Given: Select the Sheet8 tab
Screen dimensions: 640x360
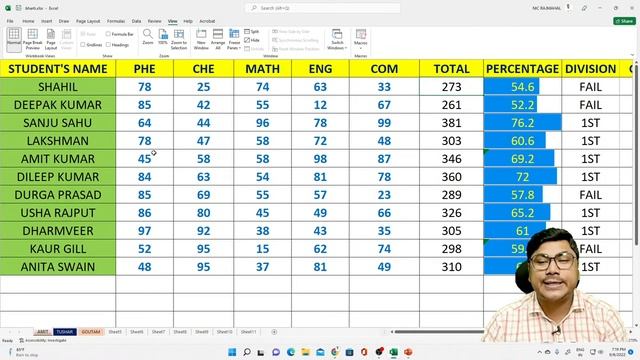Looking at the screenshot, I should pos(180,332).
